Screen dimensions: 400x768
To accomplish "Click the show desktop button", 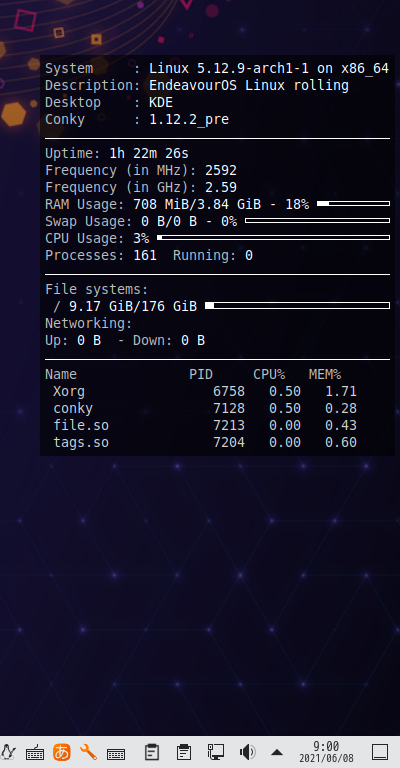I will [x=380, y=752].
